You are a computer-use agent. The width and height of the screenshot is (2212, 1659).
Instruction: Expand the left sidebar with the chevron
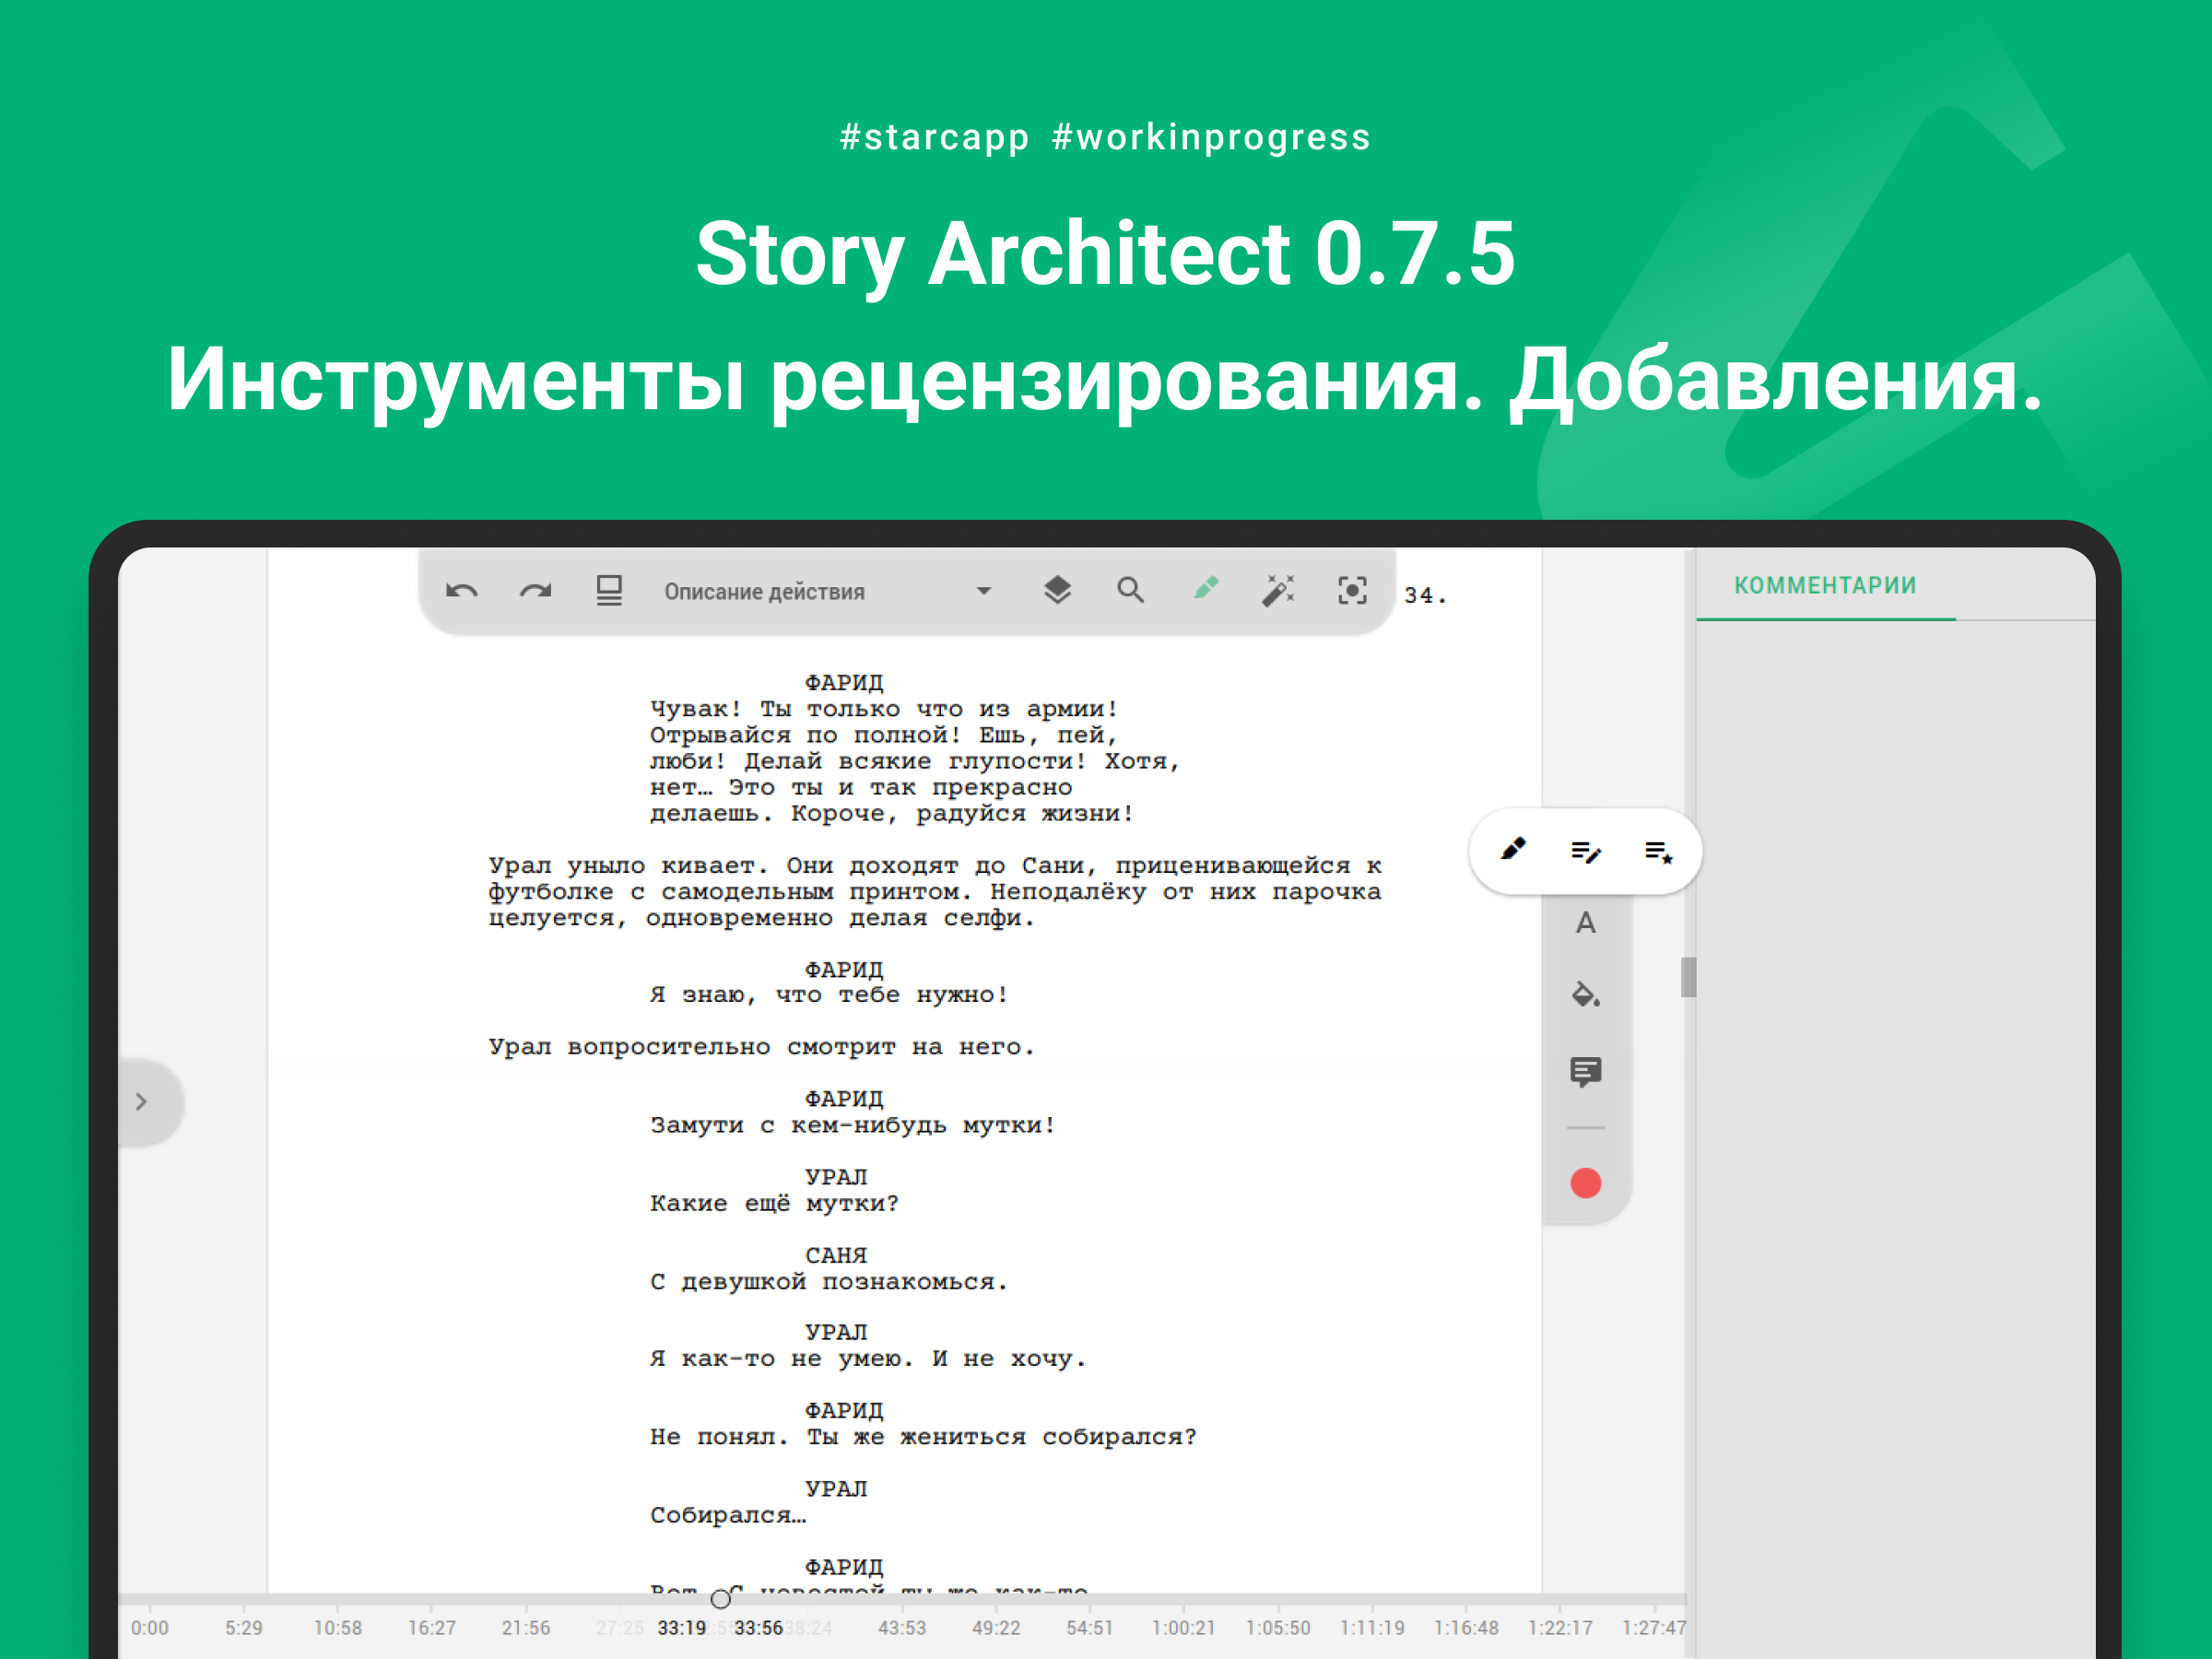click(142, 1102)
